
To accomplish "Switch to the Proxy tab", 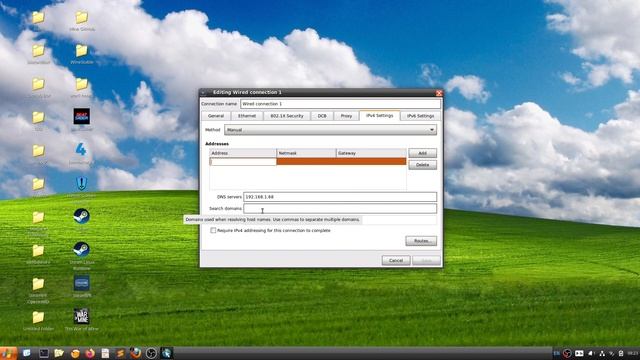I will [346, 116].
